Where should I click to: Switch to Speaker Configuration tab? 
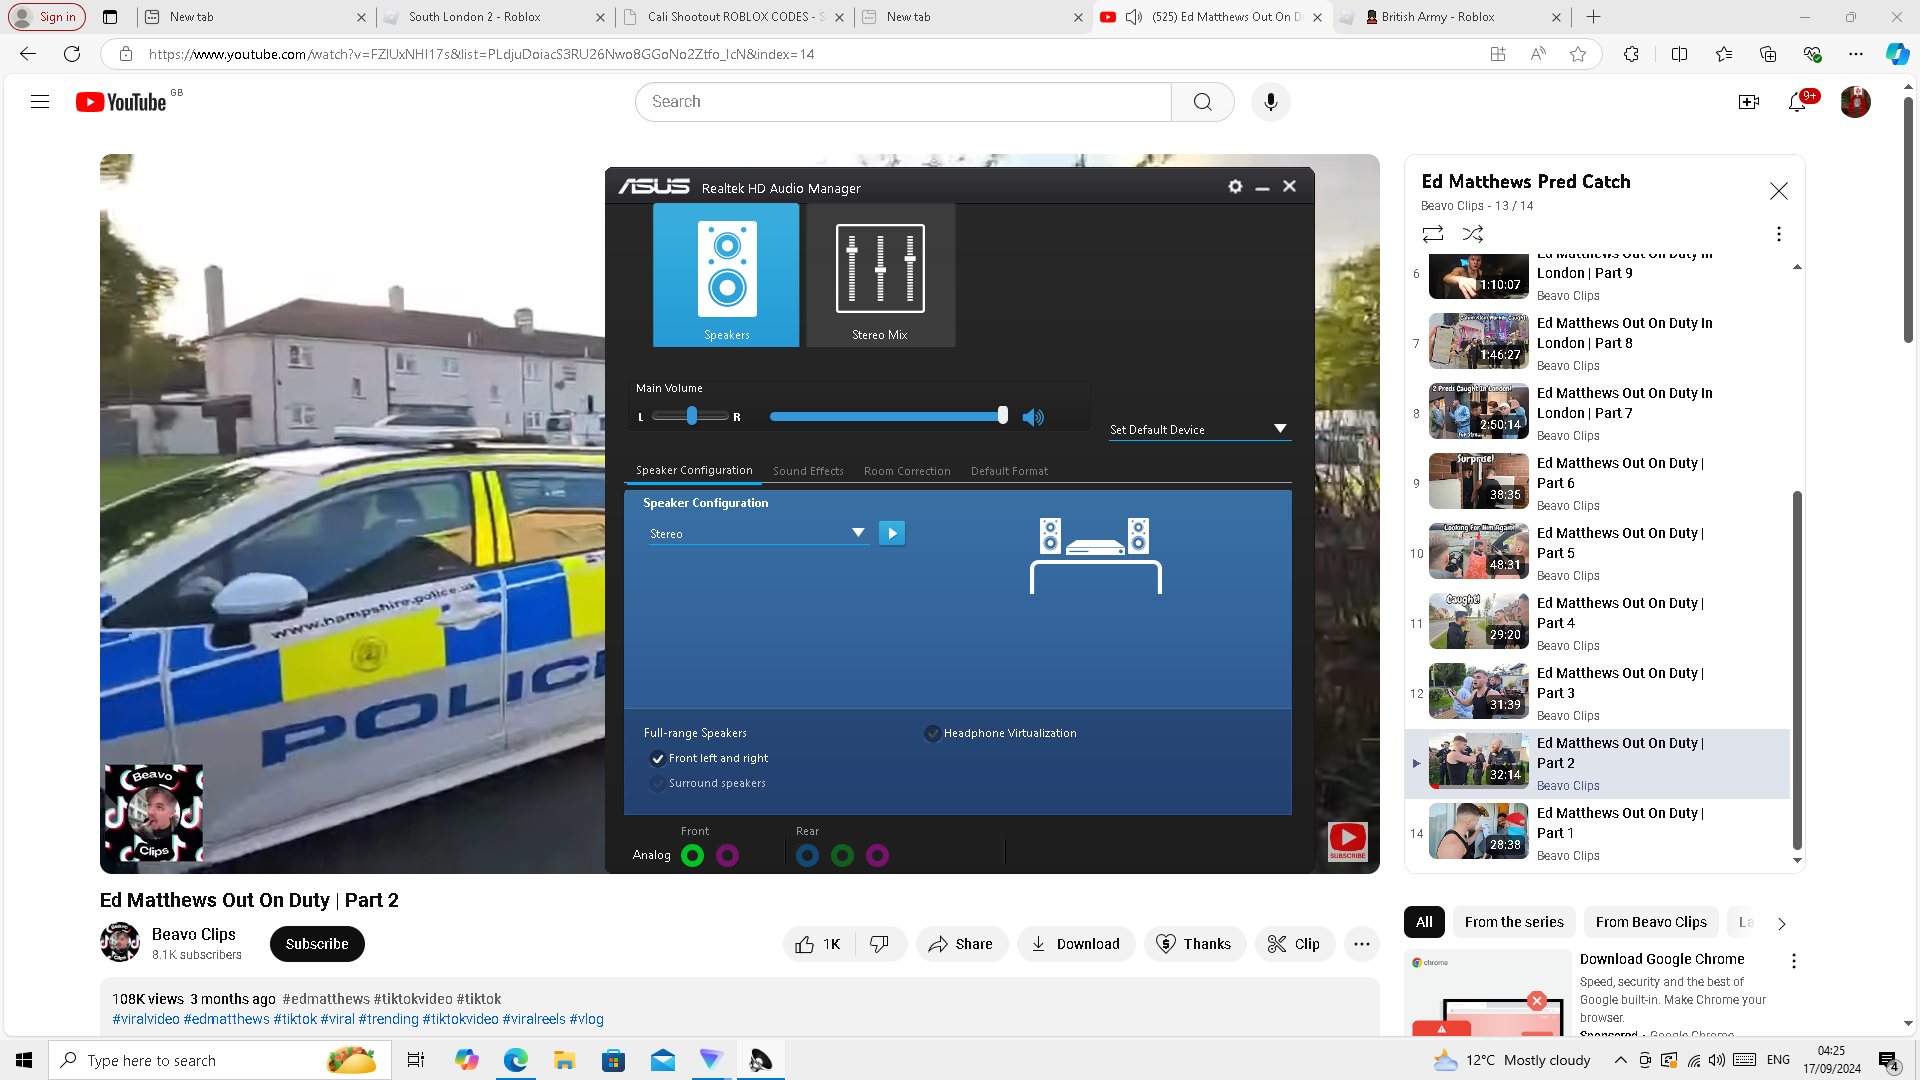pos(694,470)
